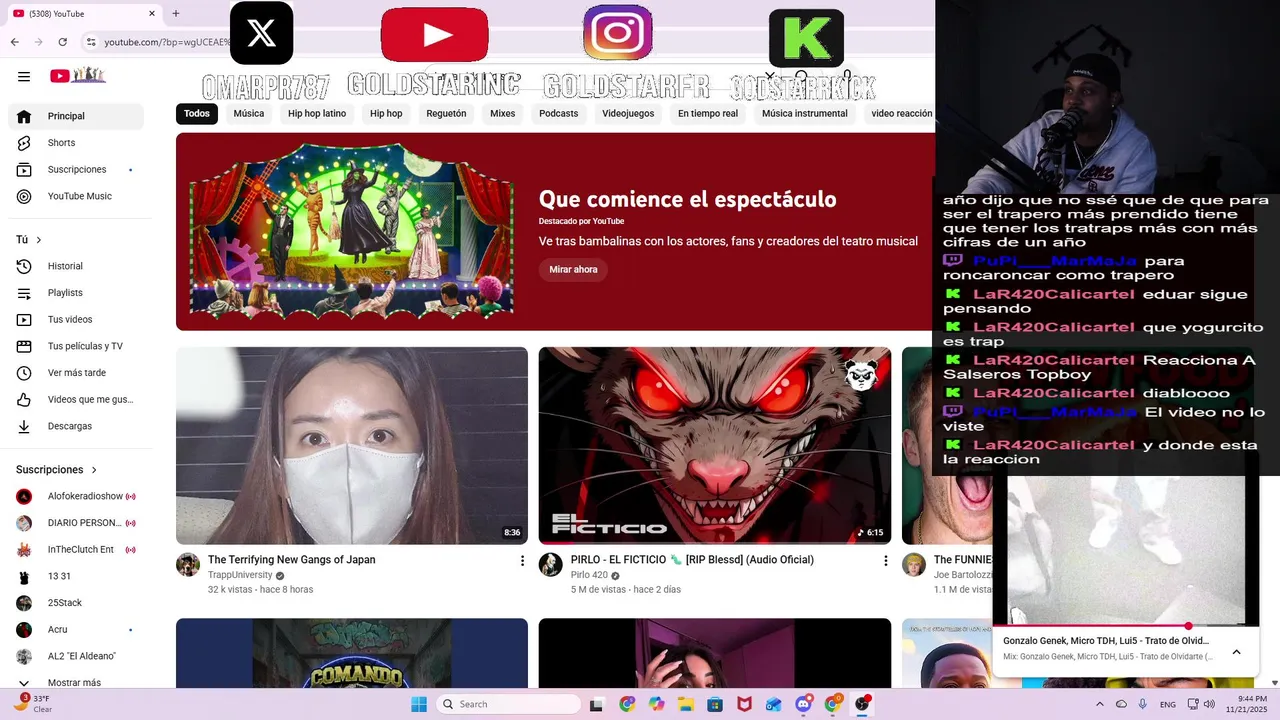The height and width of the screenshot is (720, 1280).
Task: Open AL2 El Aldeano subscription
Action: pos(76,657)
